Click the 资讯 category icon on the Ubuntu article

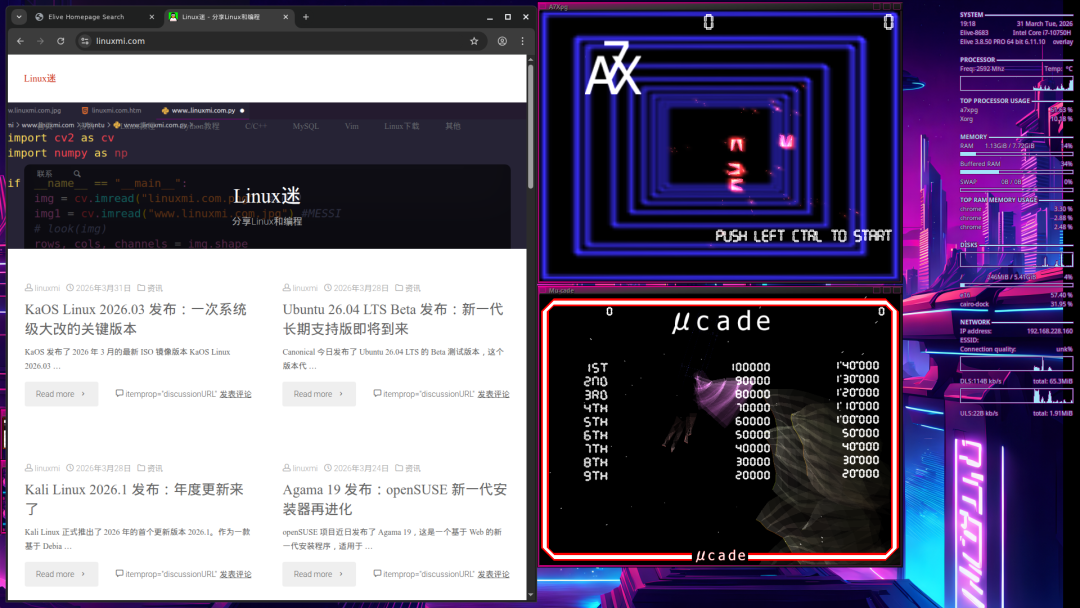397,287
